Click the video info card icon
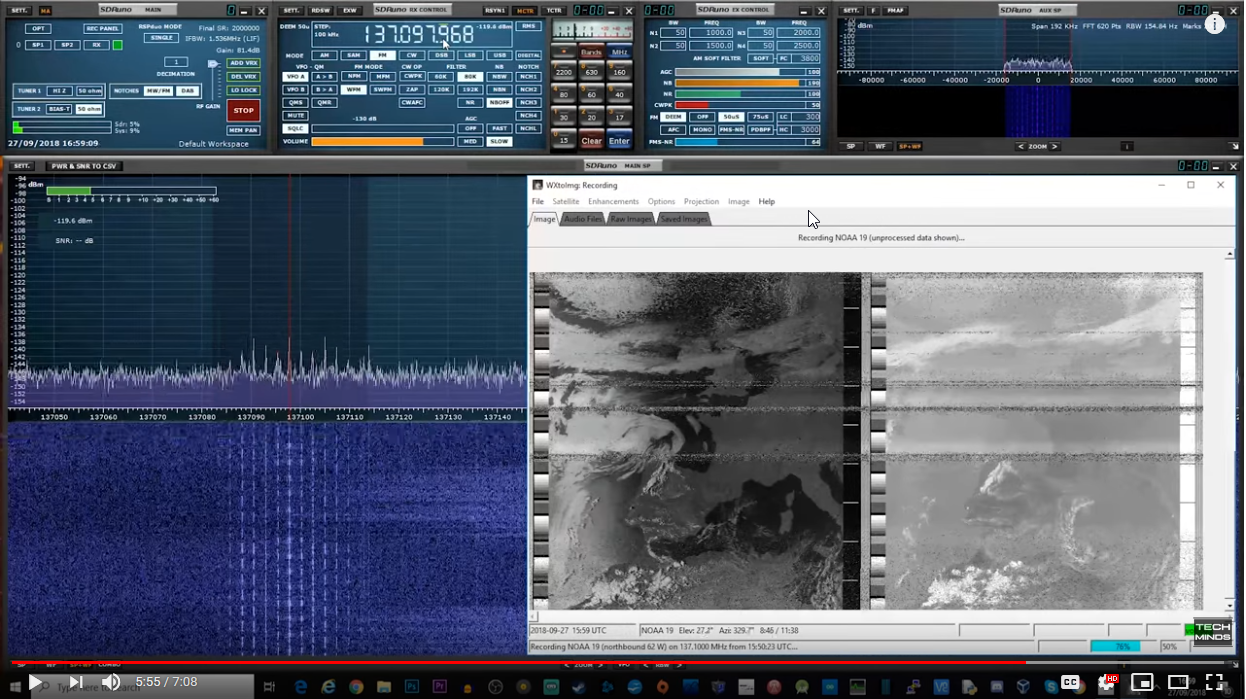 pyautogui.click(x=1214, y=24)
